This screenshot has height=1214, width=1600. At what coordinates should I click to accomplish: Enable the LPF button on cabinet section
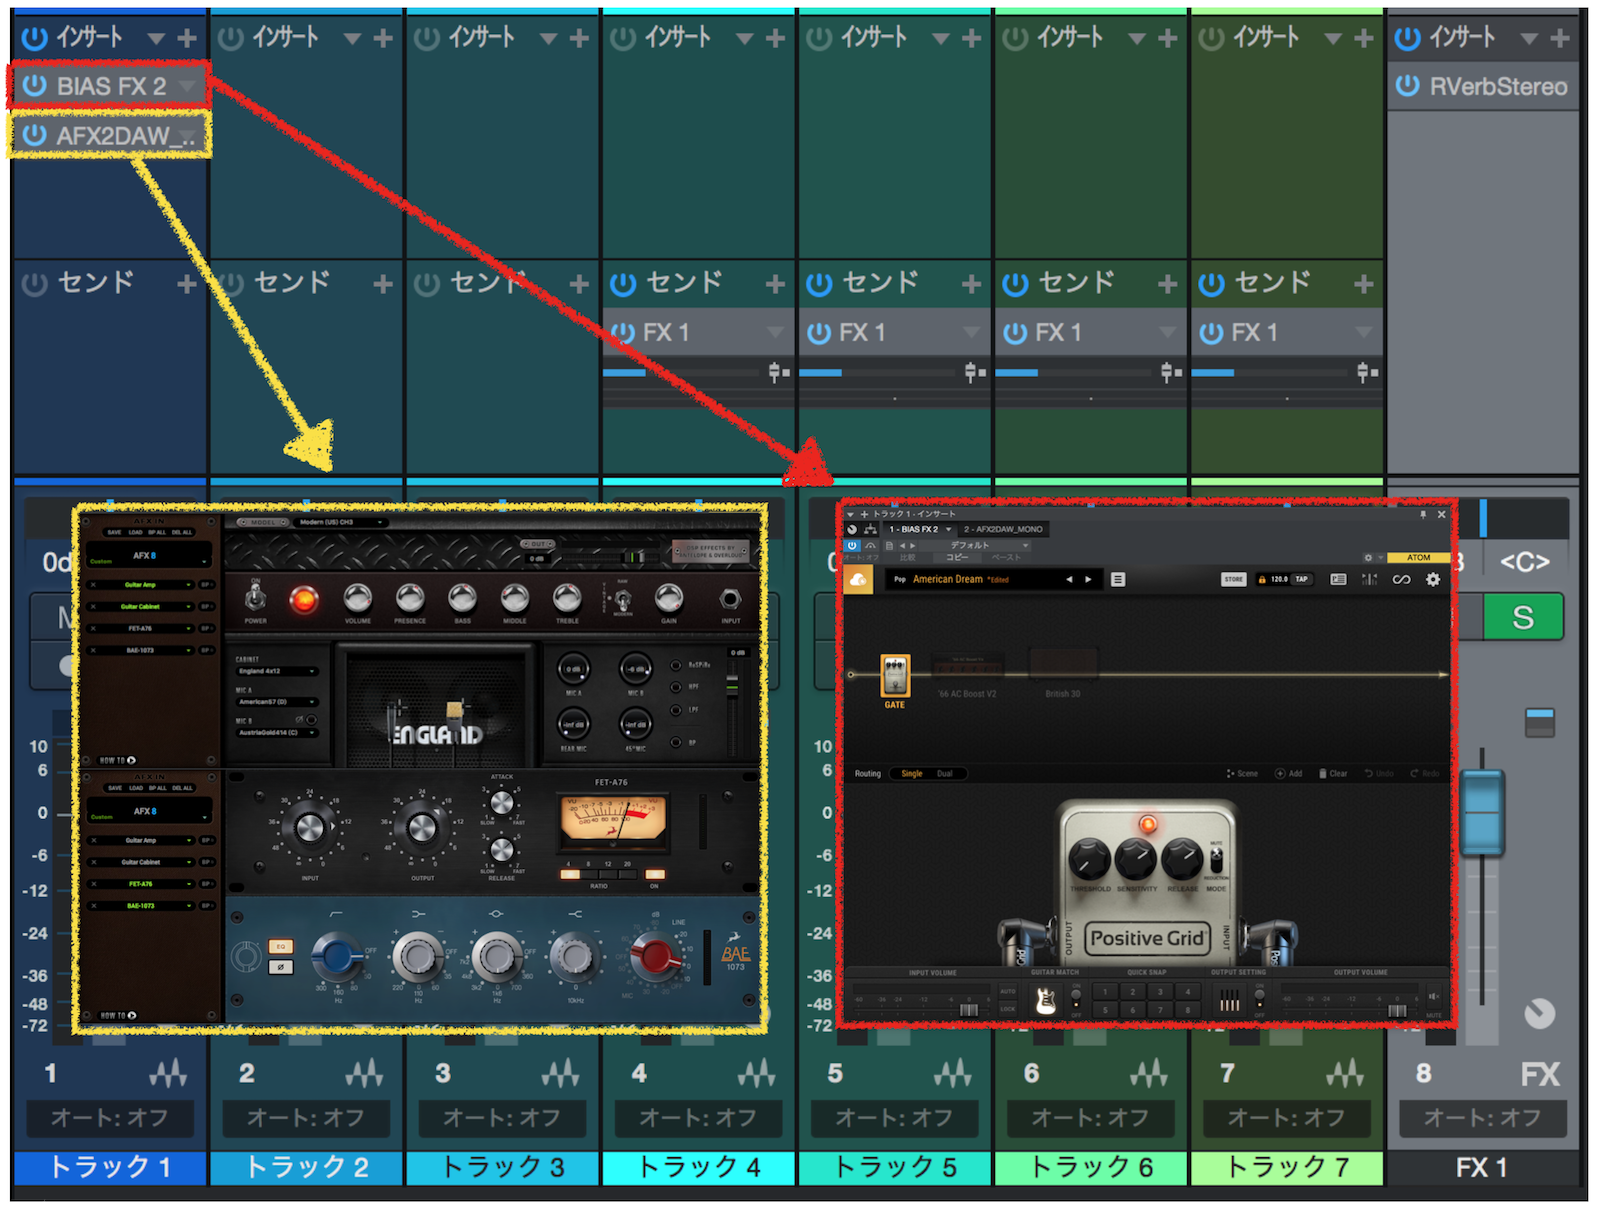click(677, 709)
